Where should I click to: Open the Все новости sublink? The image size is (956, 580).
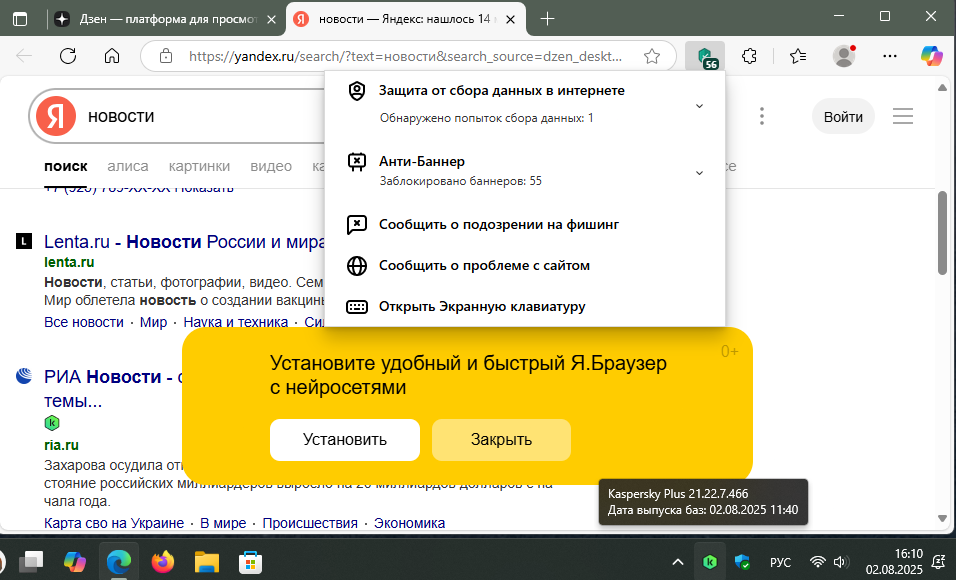(84, 322)
